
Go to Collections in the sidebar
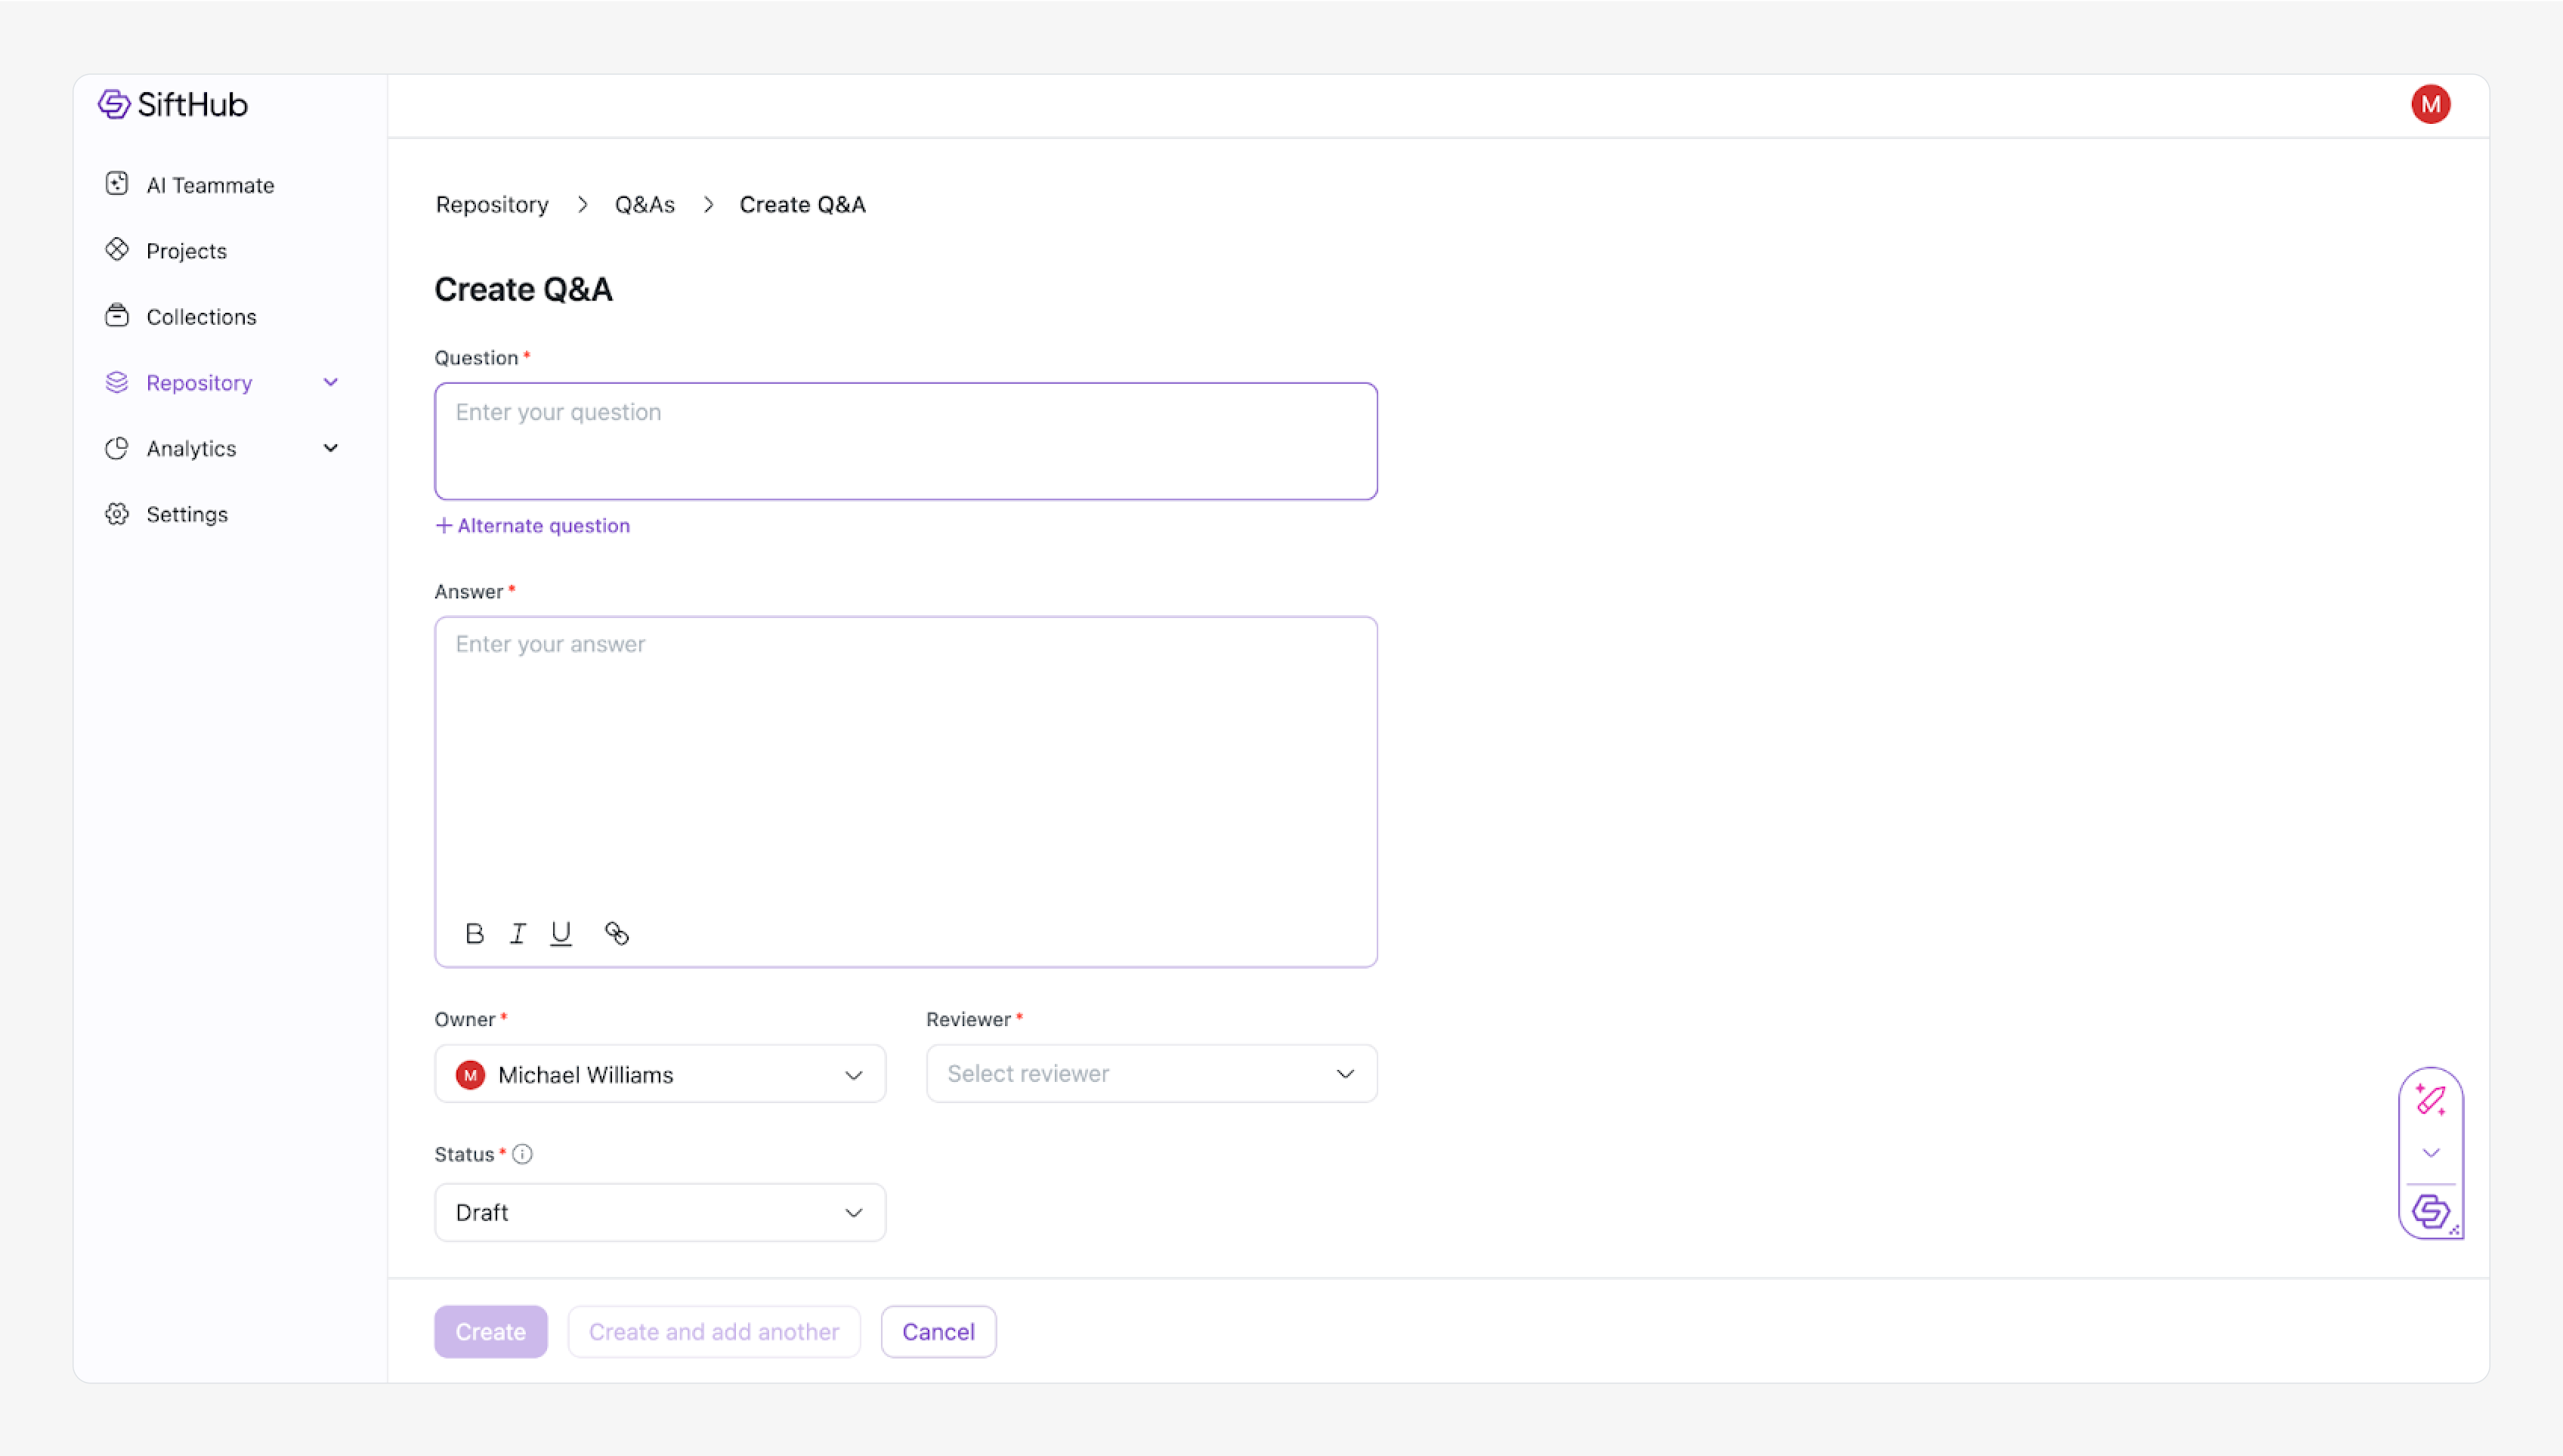coord(201,317)
